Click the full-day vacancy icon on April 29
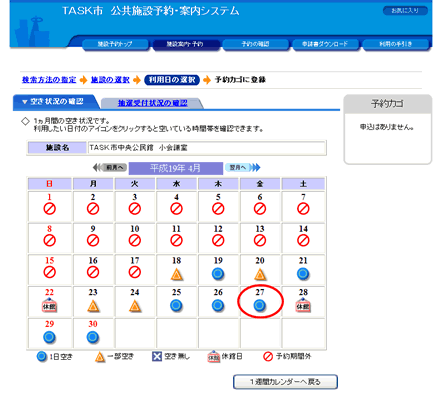 49,337
